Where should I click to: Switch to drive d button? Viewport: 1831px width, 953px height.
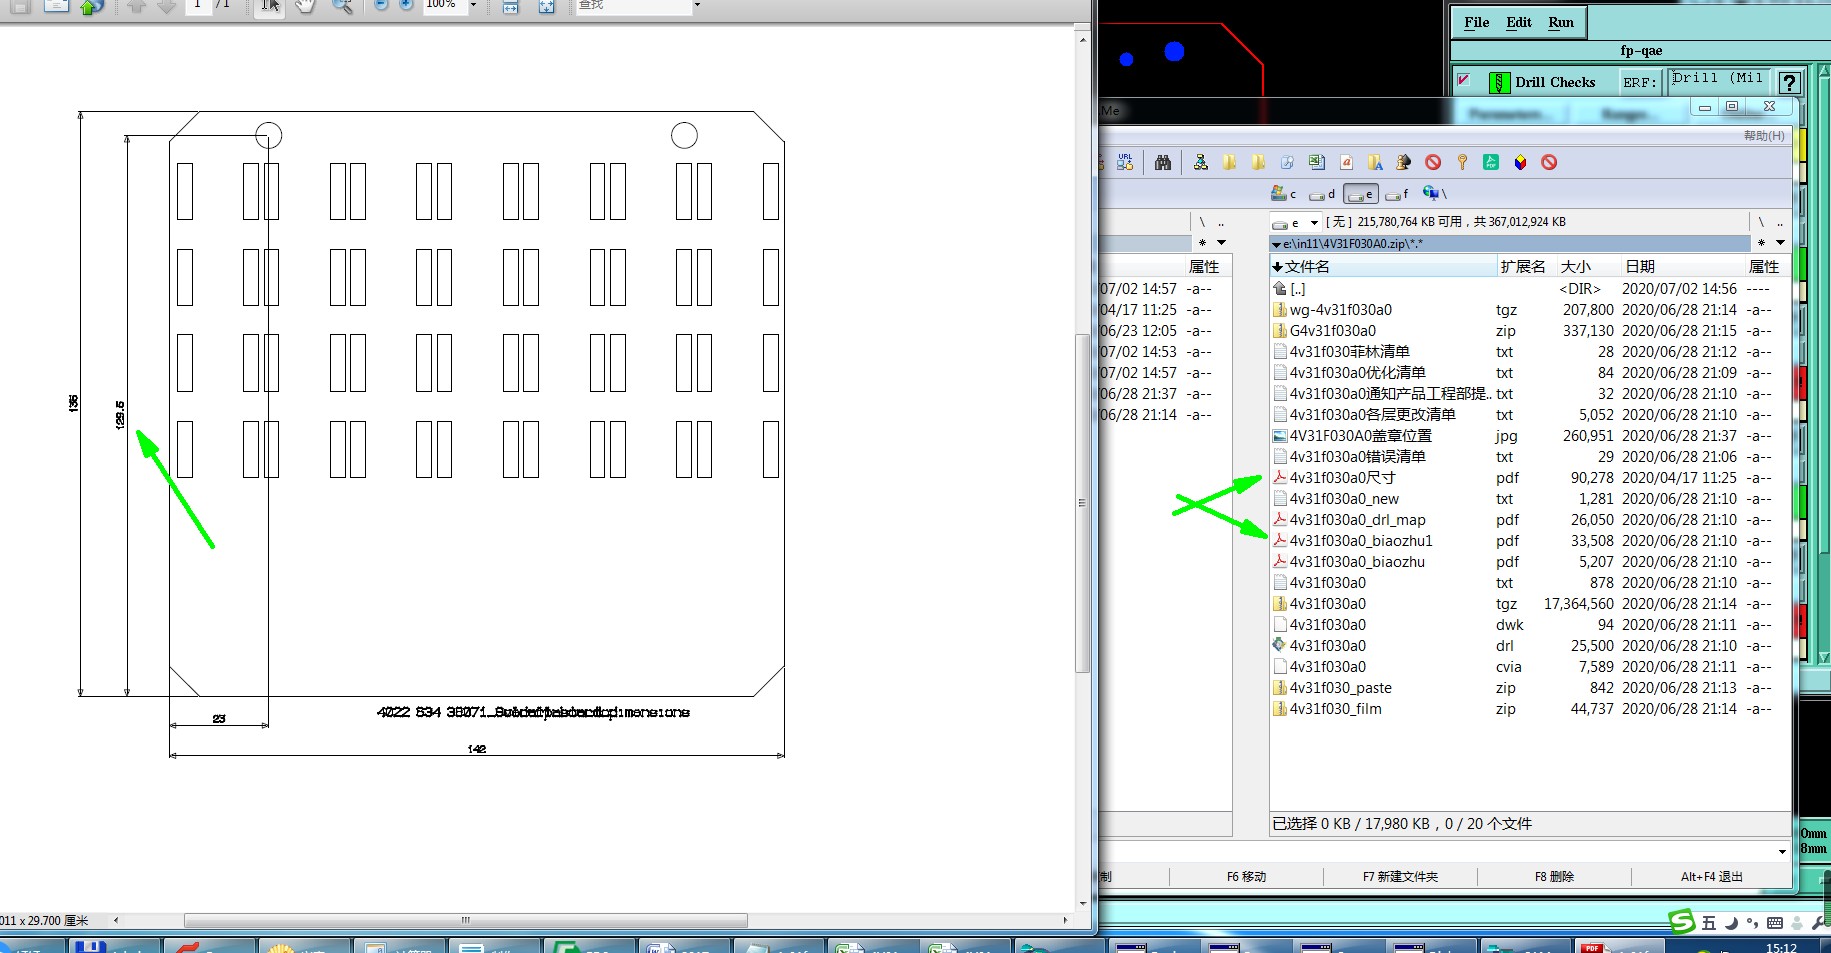click(1322, 194)
